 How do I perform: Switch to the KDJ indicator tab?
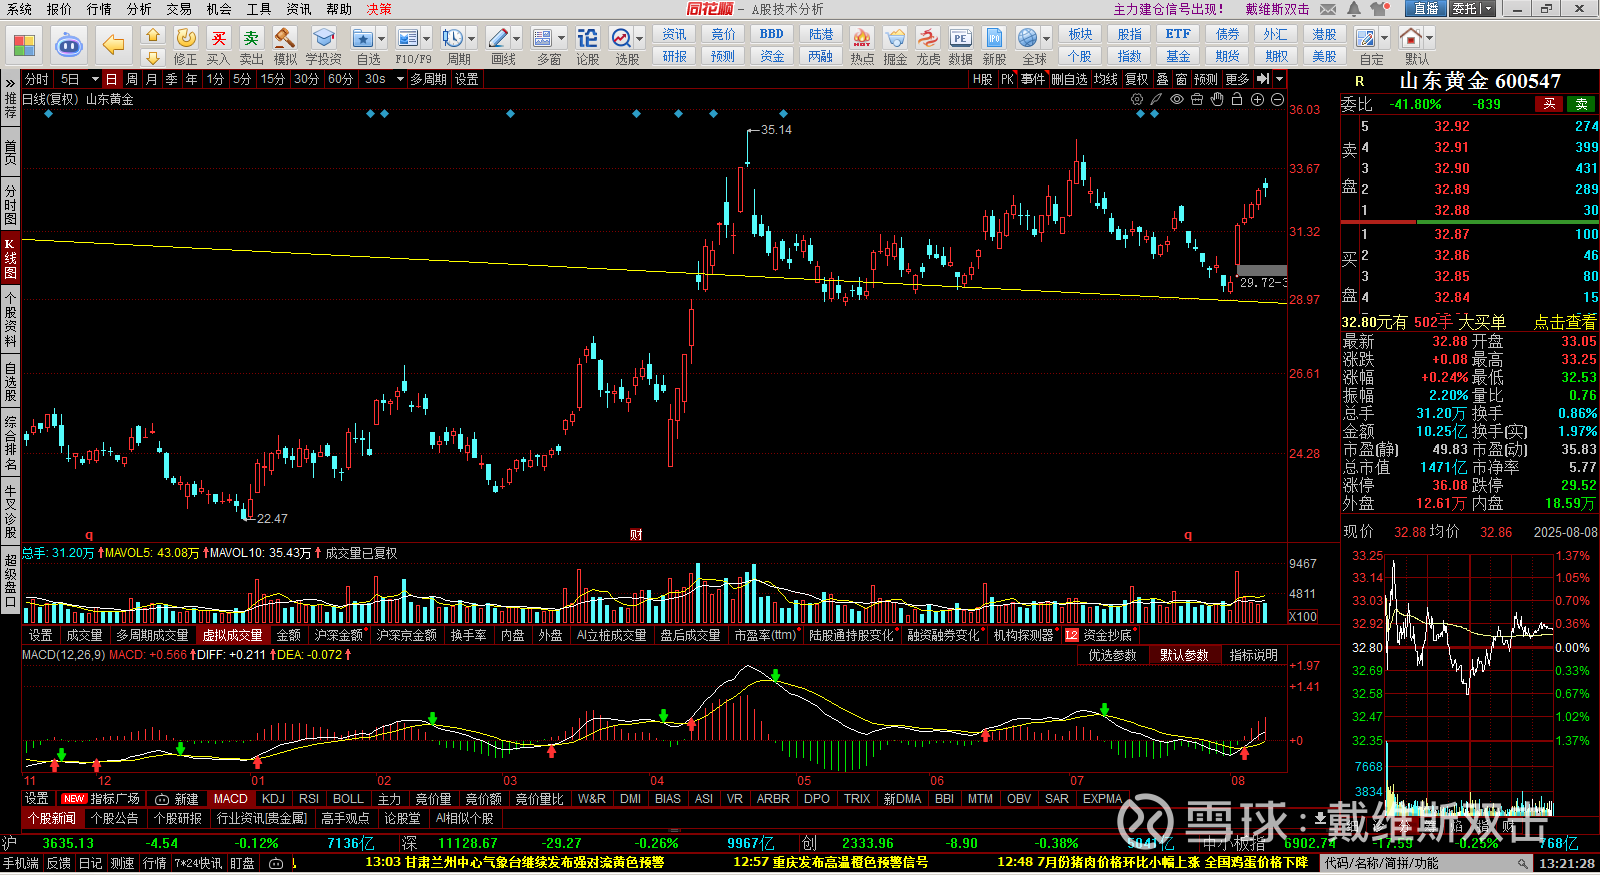(x=273, y=799)
